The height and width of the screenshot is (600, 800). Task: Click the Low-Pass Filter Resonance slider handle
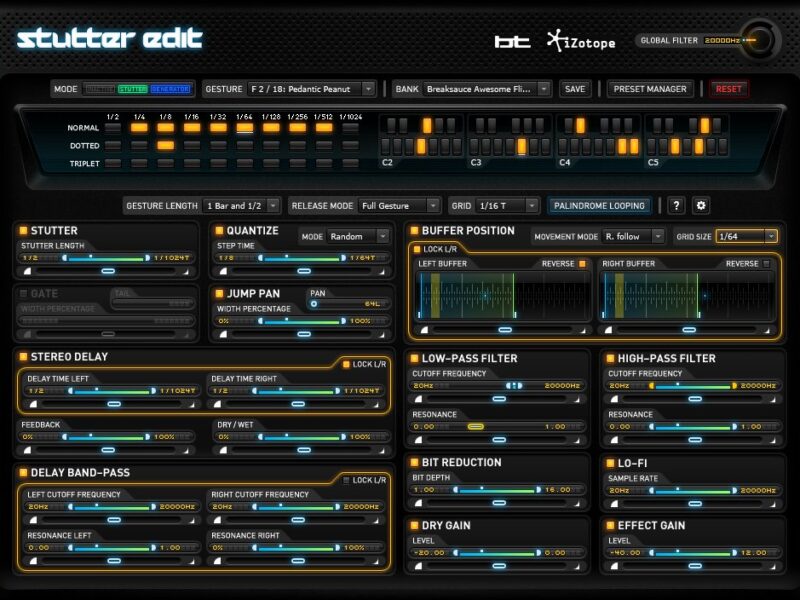tap(476, 426)
